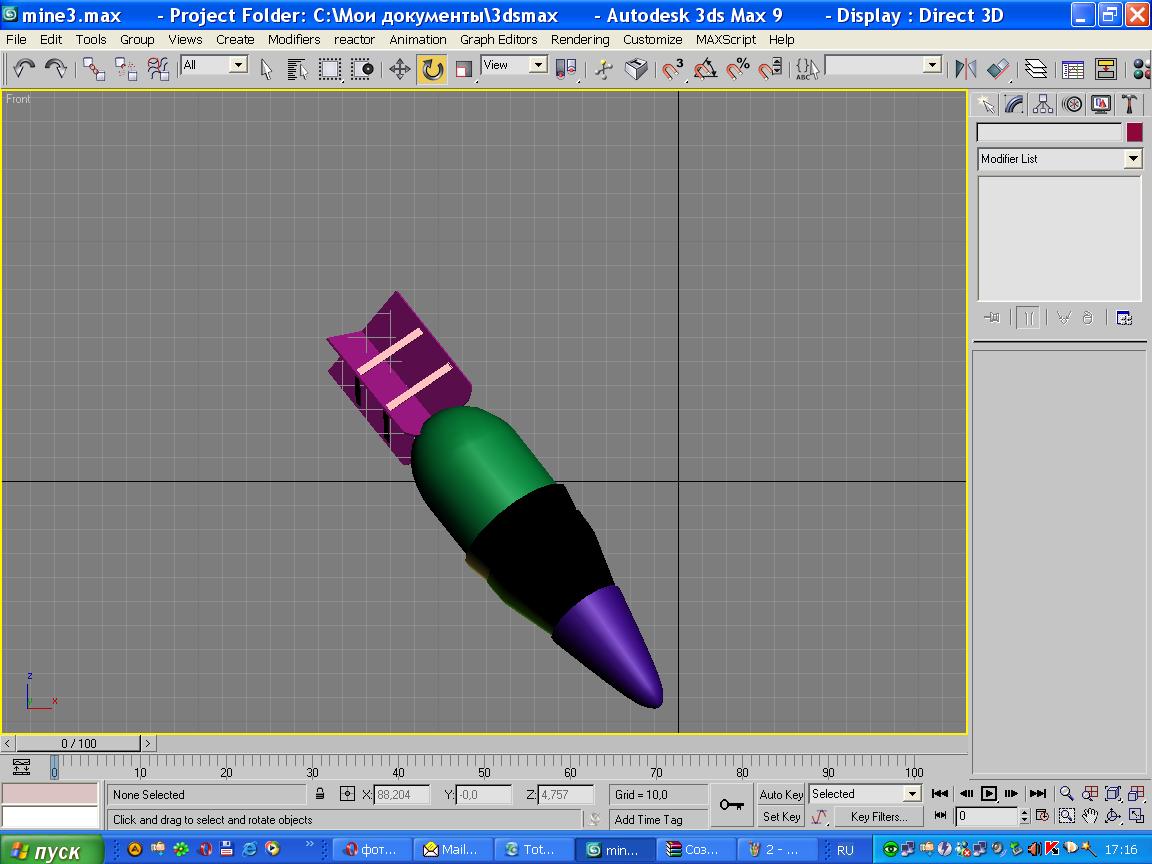Open the Rendering menu

pos(579,40)
